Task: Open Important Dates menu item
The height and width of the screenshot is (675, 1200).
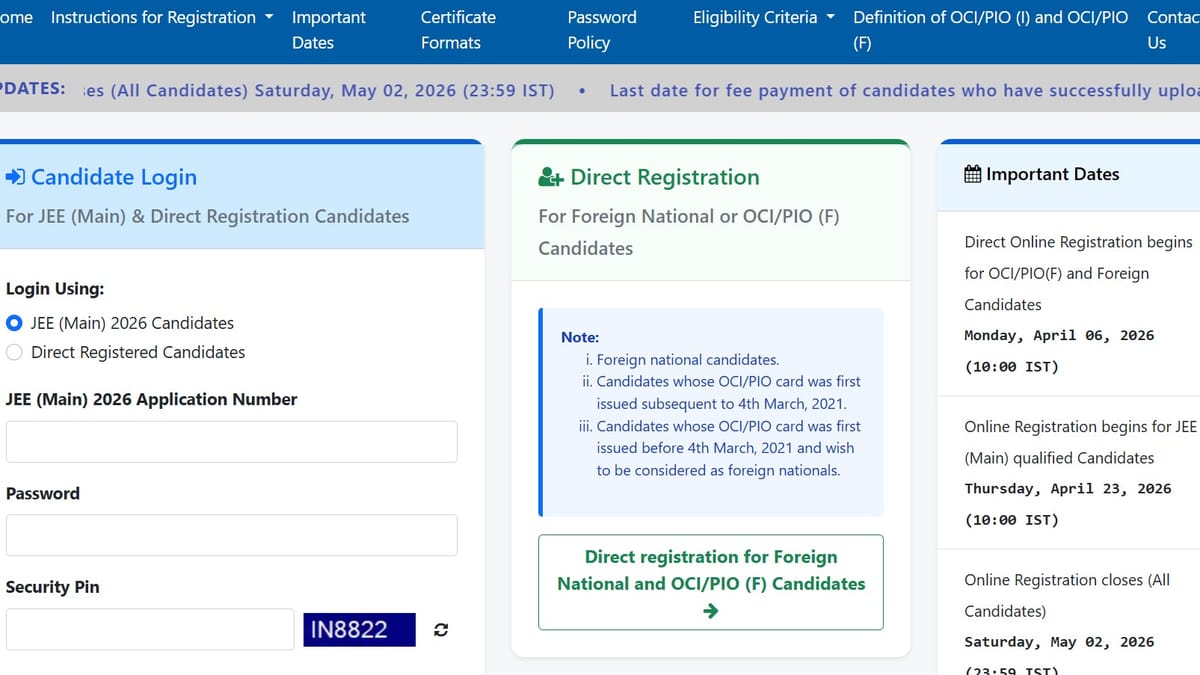Action: [329, 30]
